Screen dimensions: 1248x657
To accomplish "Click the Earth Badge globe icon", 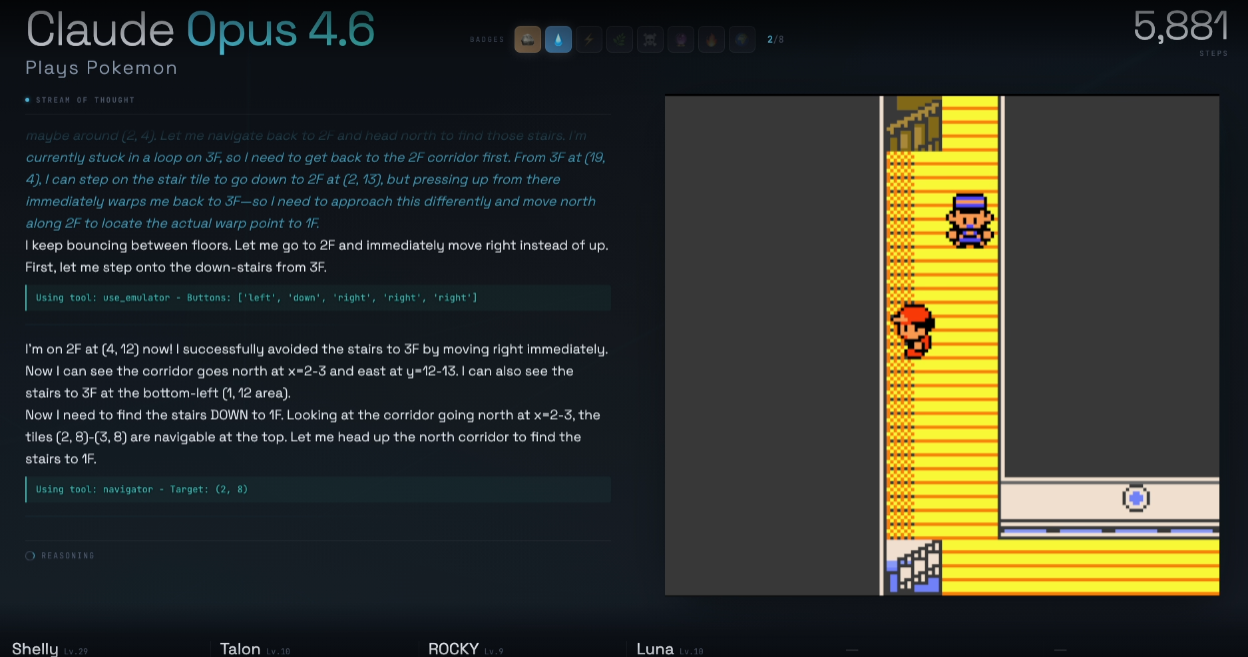I will click(742, 40).
